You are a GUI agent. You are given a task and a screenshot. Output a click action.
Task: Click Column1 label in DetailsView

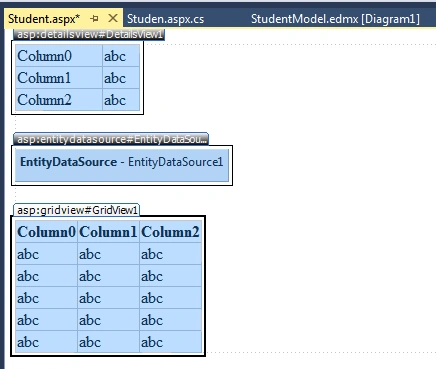pyautogui.click(x=59, y=78)
